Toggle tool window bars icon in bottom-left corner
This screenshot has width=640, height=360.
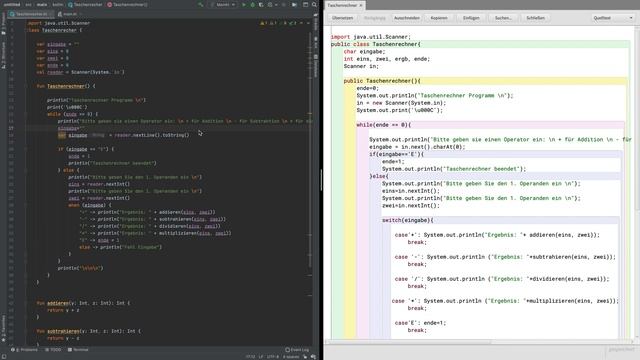tap(3, 356)
